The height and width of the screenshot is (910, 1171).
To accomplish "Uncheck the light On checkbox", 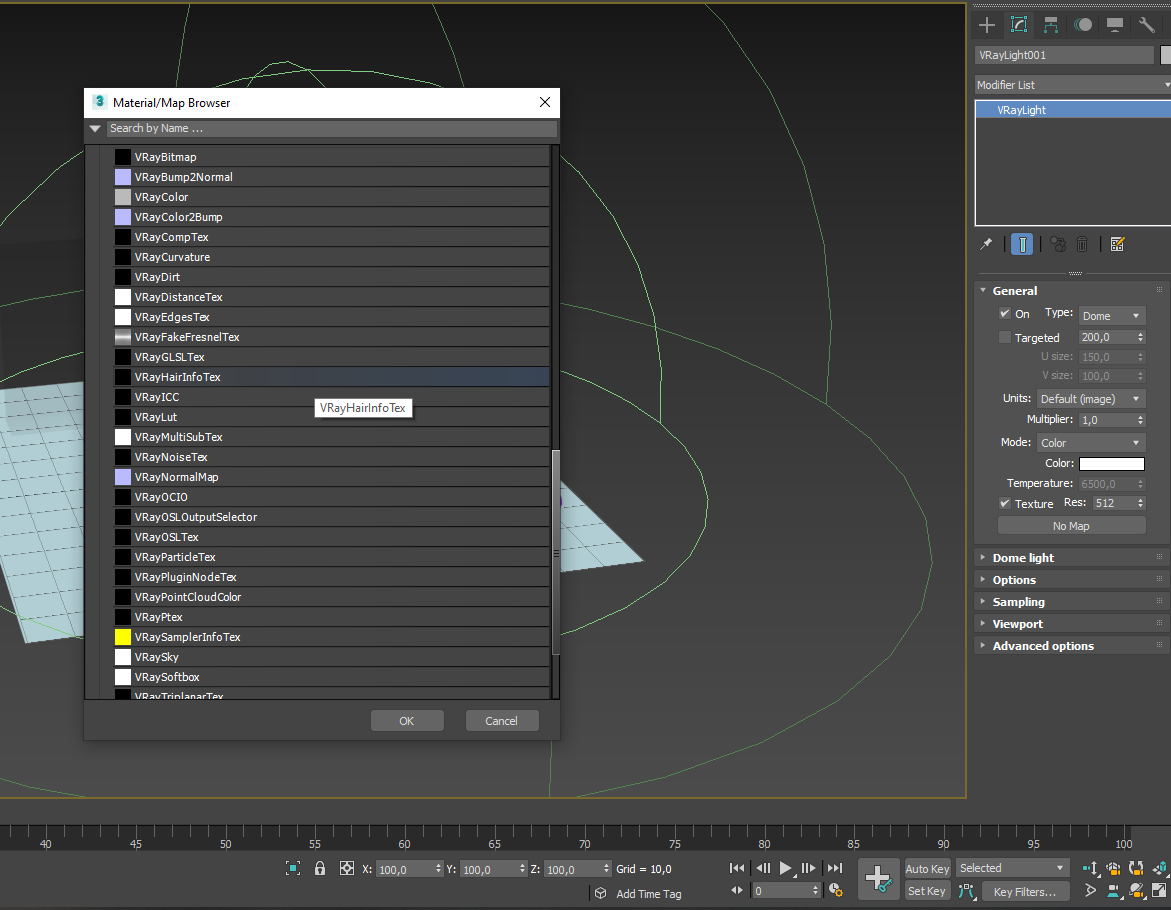I will coord(1004,314).
